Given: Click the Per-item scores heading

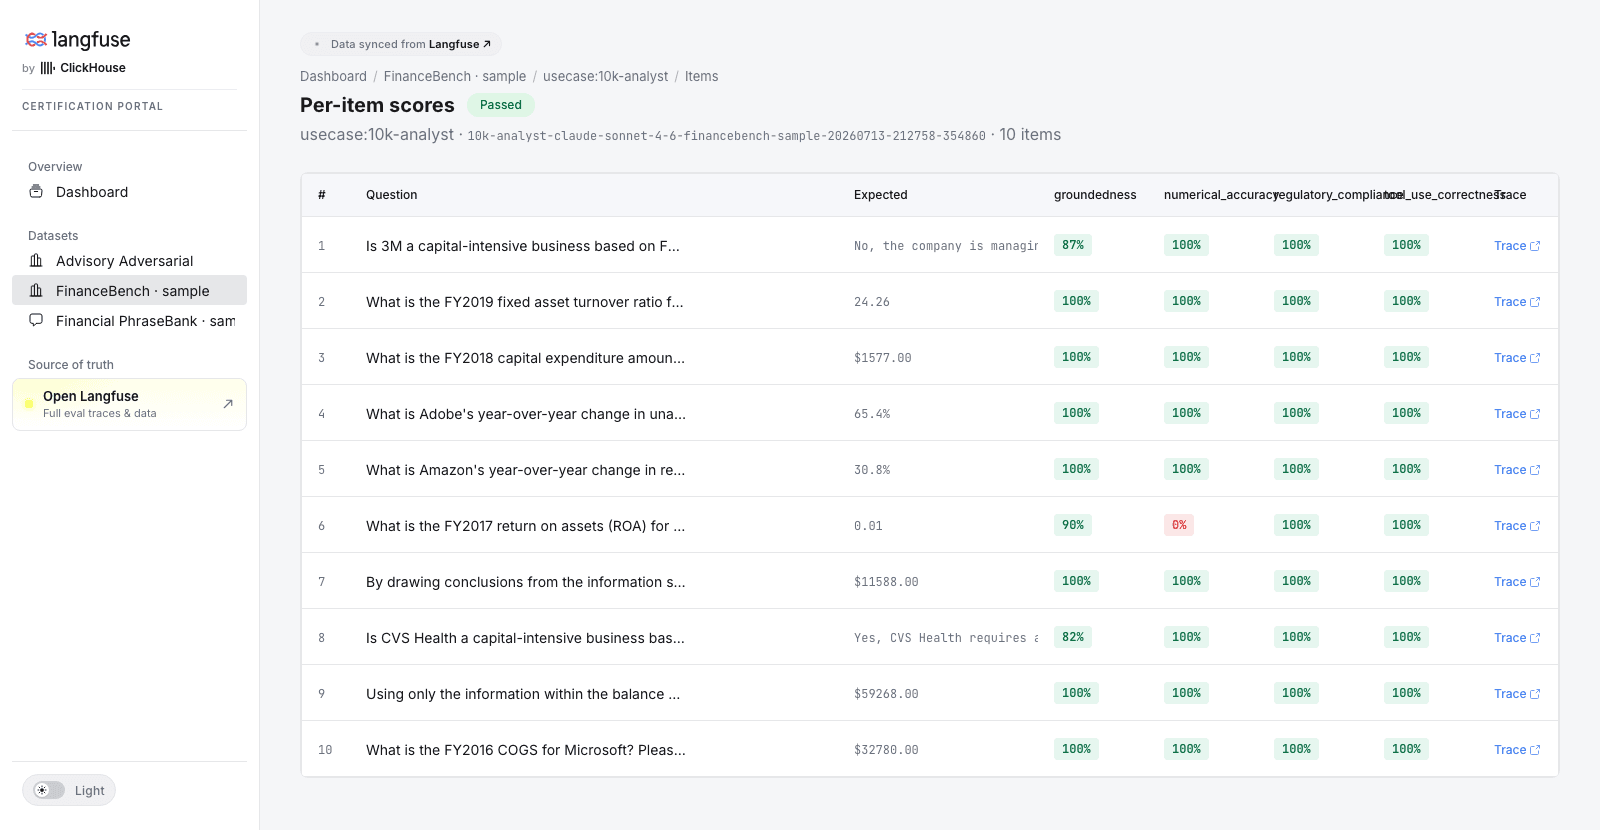Looking at the screenshot, I should click(x=377, y=105).
